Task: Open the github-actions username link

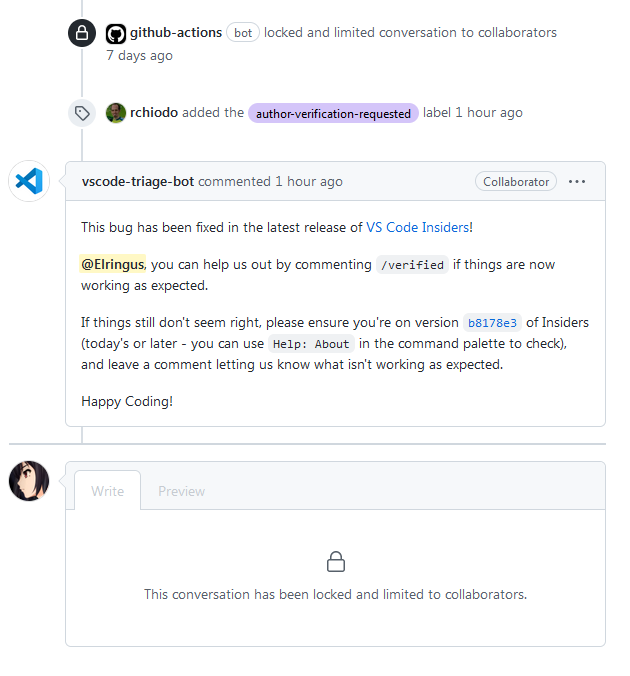Action: coord(176,33)
